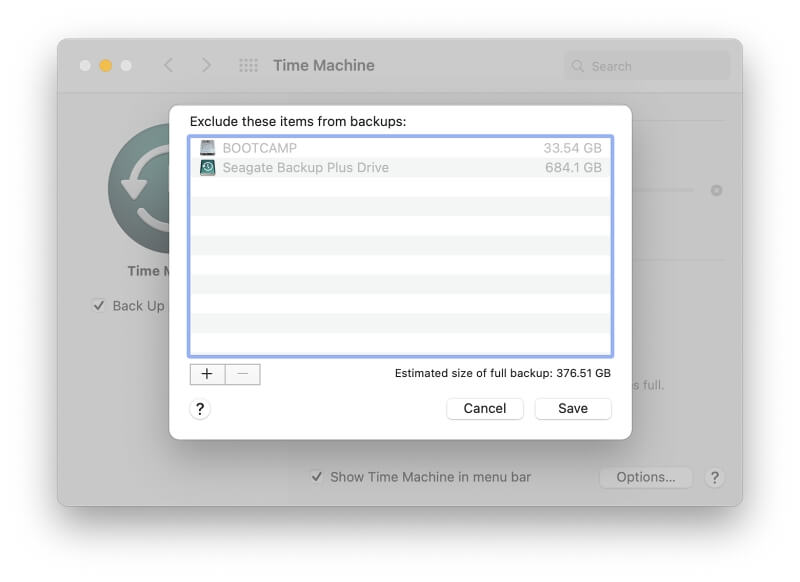
Task: Click 'Exclude these items from backups' label
Action: point(298,121)
